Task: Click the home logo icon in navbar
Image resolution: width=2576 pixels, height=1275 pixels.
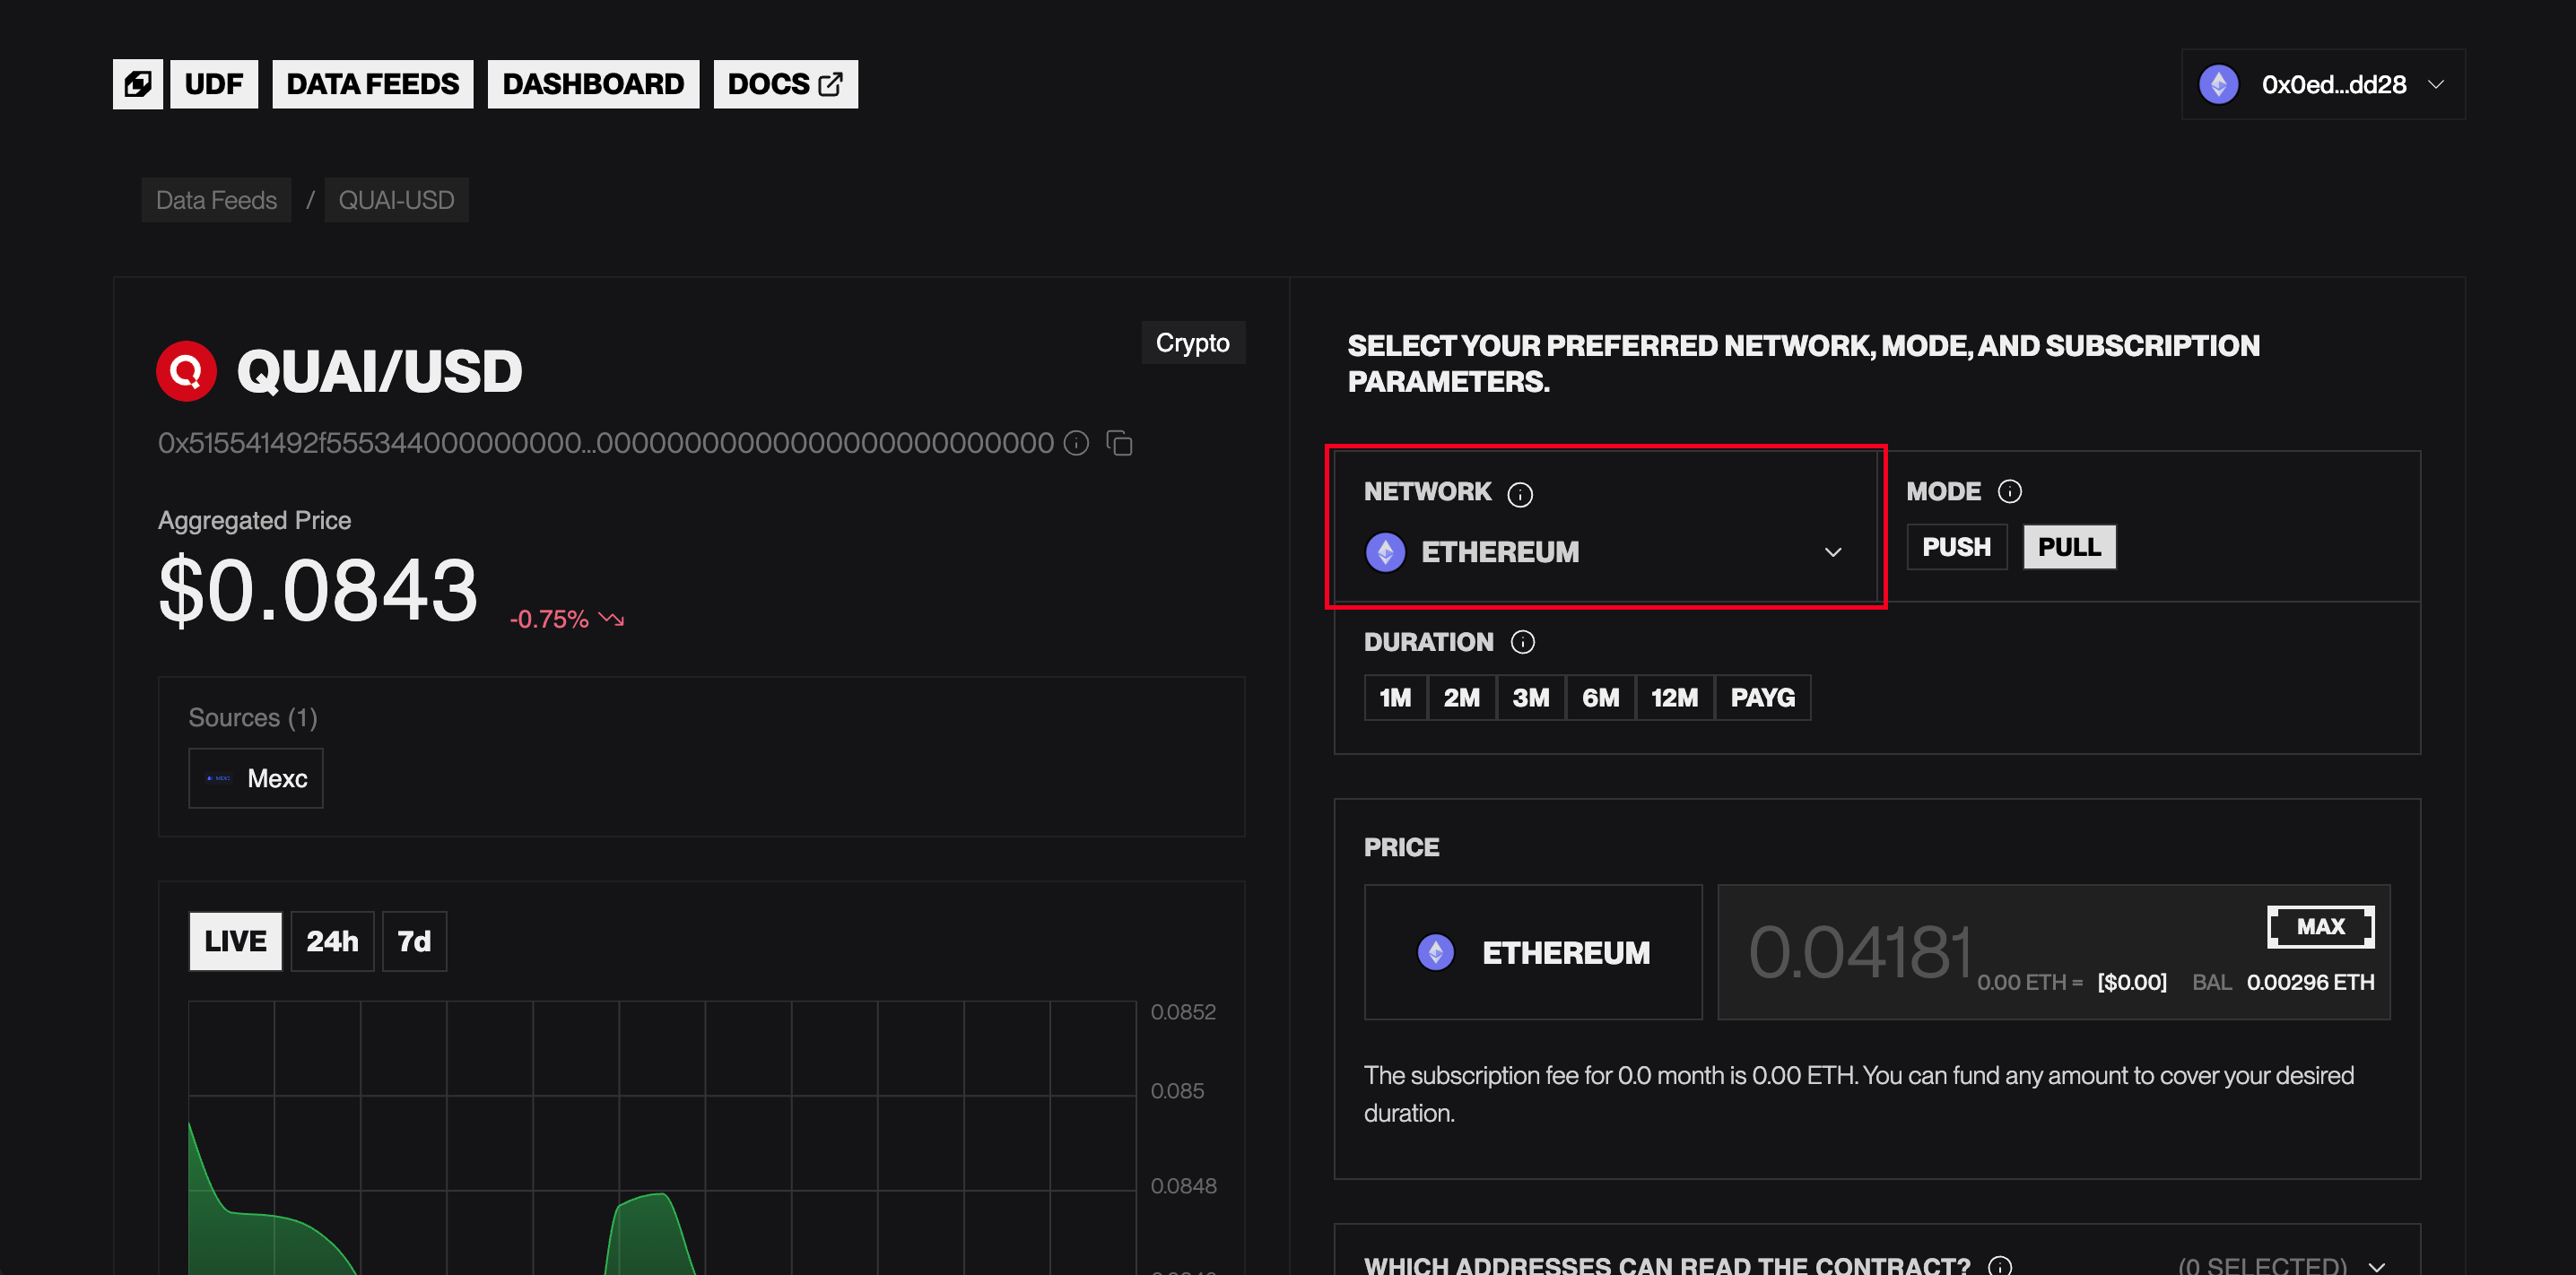Action: point(137,84)
